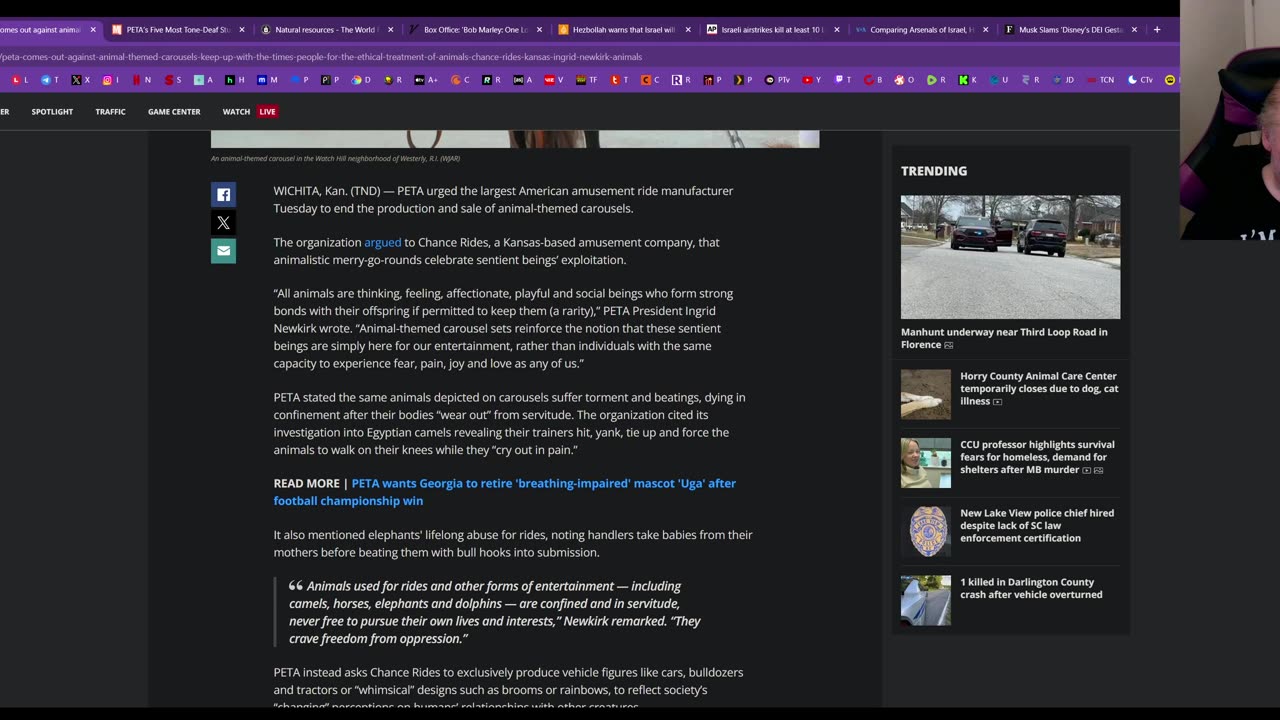Open the TF bookmark in the bookmarks bar
The image size is (1280, 720).
coord(587,80)
